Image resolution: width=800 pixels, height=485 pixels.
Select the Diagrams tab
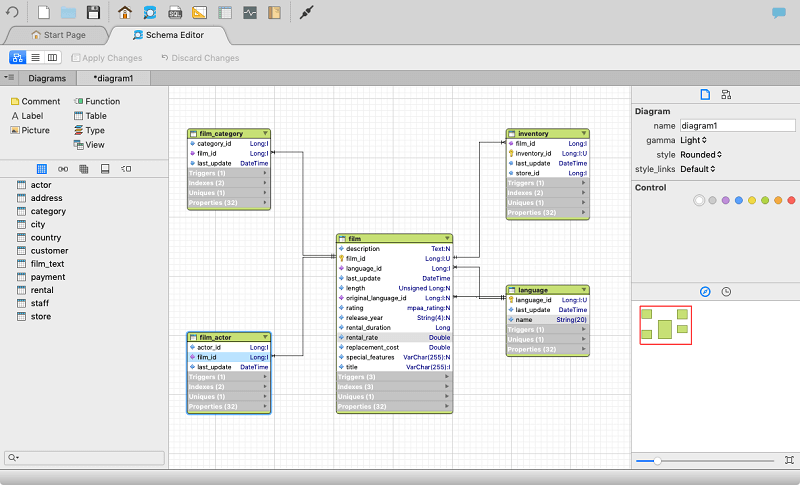tap(47, 78)
